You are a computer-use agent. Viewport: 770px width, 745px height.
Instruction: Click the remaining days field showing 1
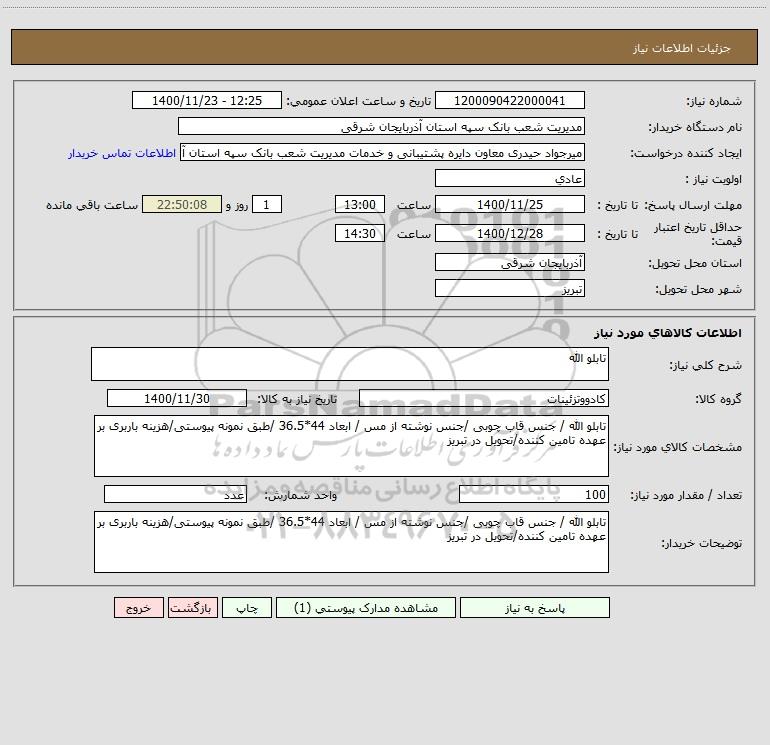pyautogui.click(x=267, y=204)
